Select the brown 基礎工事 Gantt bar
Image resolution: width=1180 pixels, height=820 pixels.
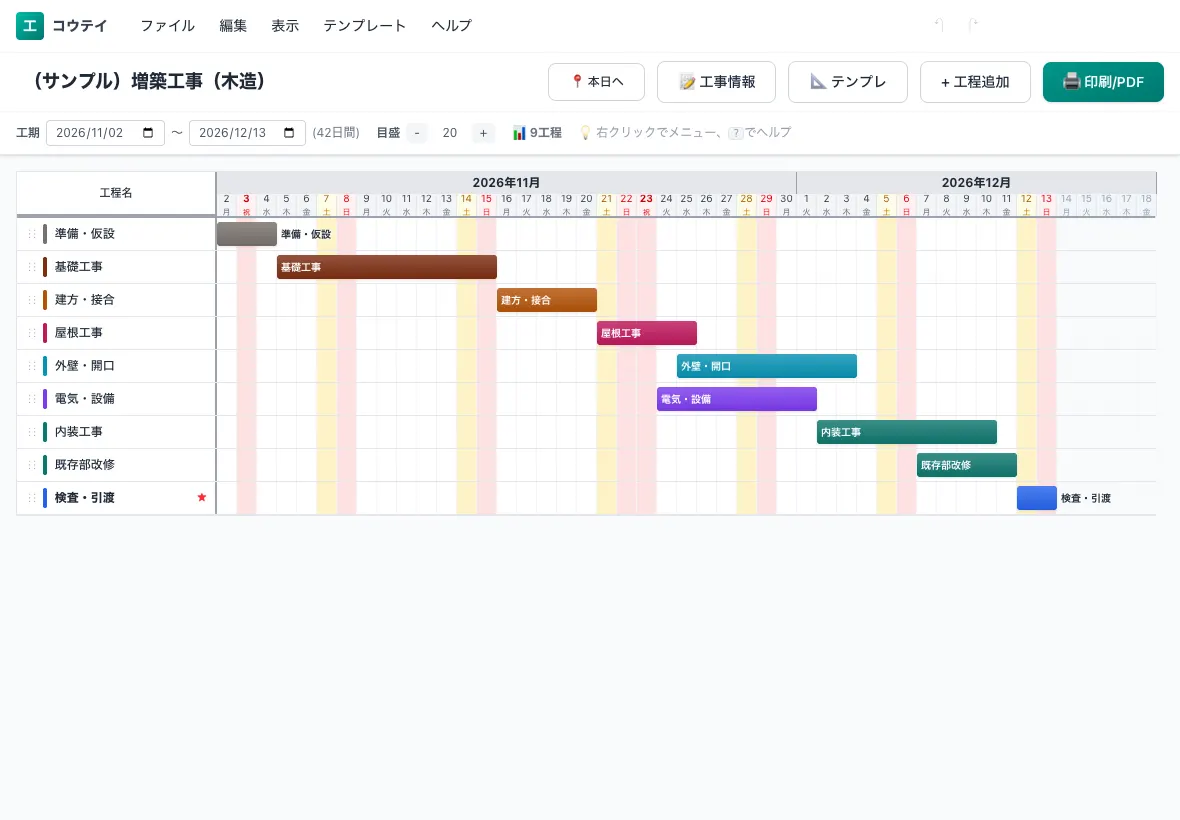387,267
